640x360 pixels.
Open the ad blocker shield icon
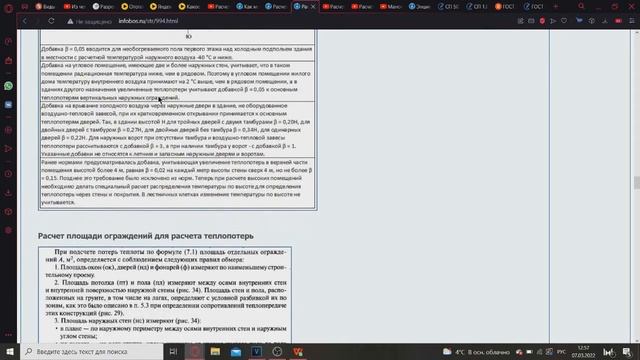pyautogui.click(x=542, y=21)
